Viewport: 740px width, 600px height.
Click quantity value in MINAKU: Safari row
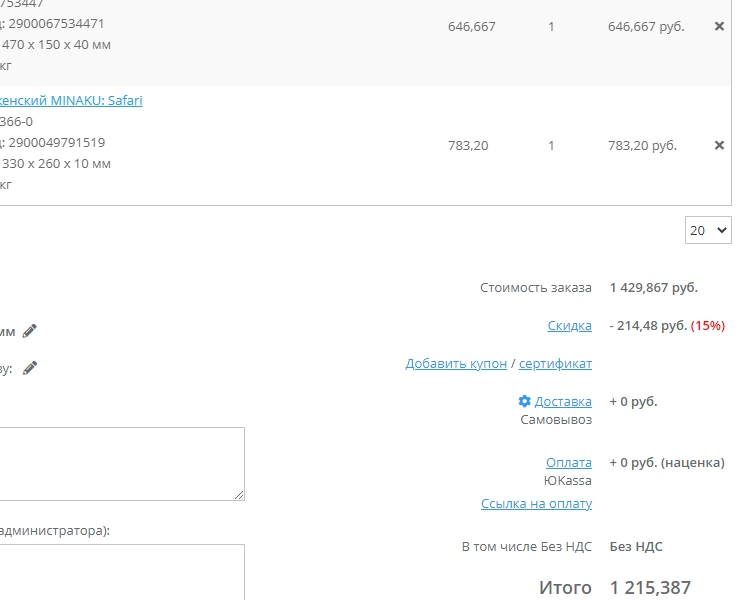(551, 146)
